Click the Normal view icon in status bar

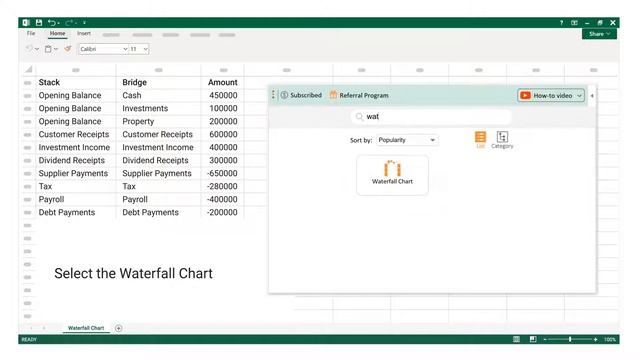[x=516, y=339]
